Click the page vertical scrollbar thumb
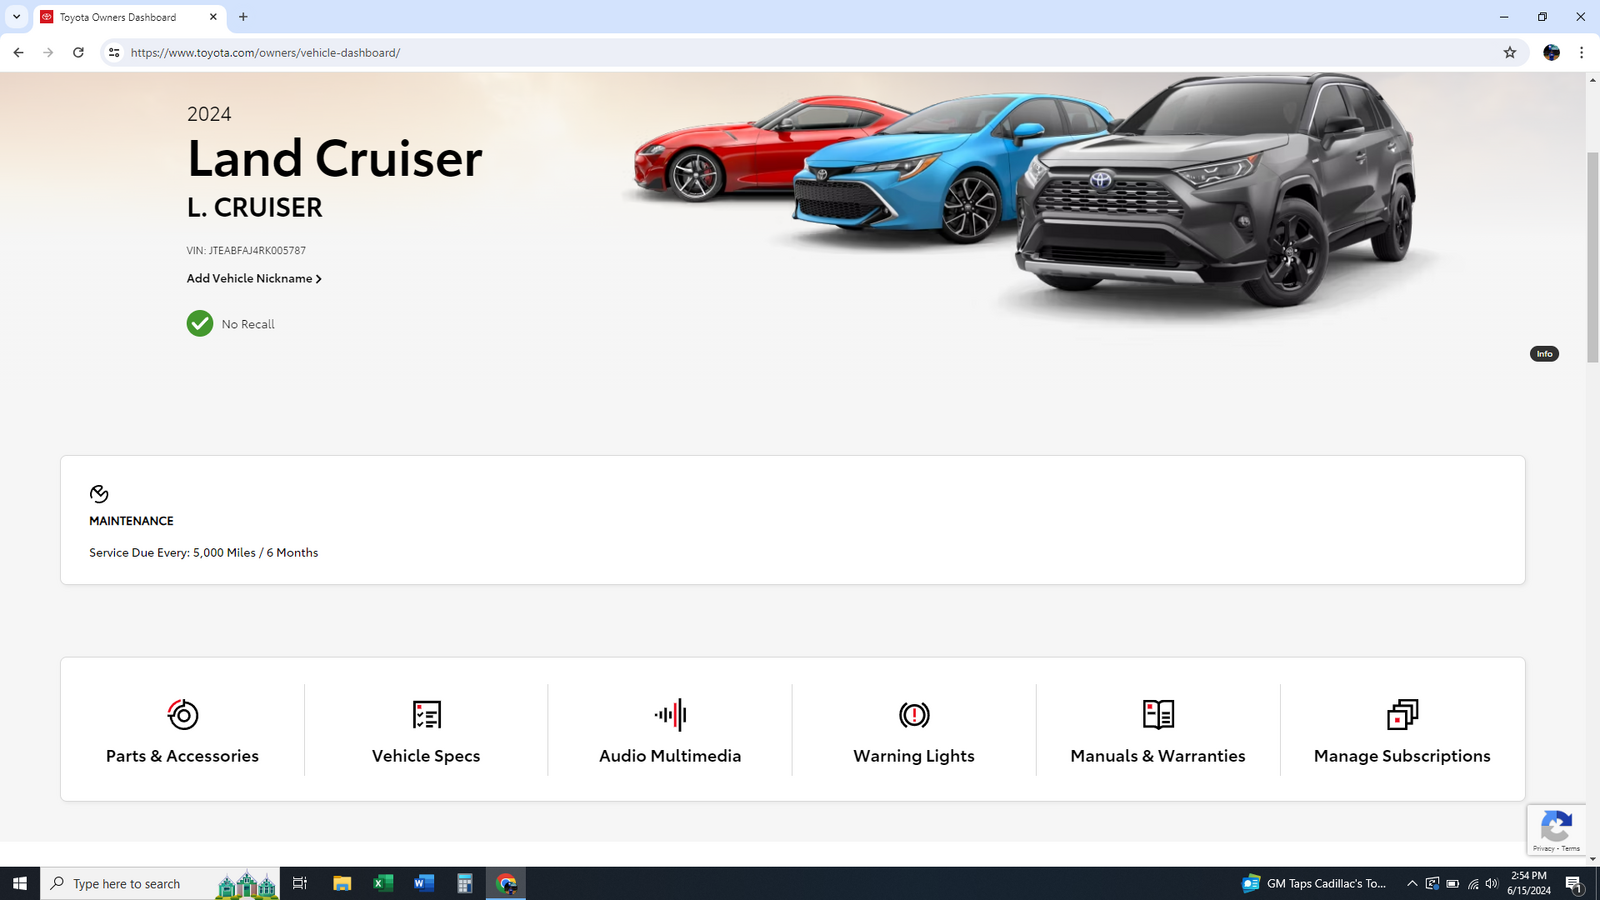1600x900 pixels. [x=1593, y=257]
